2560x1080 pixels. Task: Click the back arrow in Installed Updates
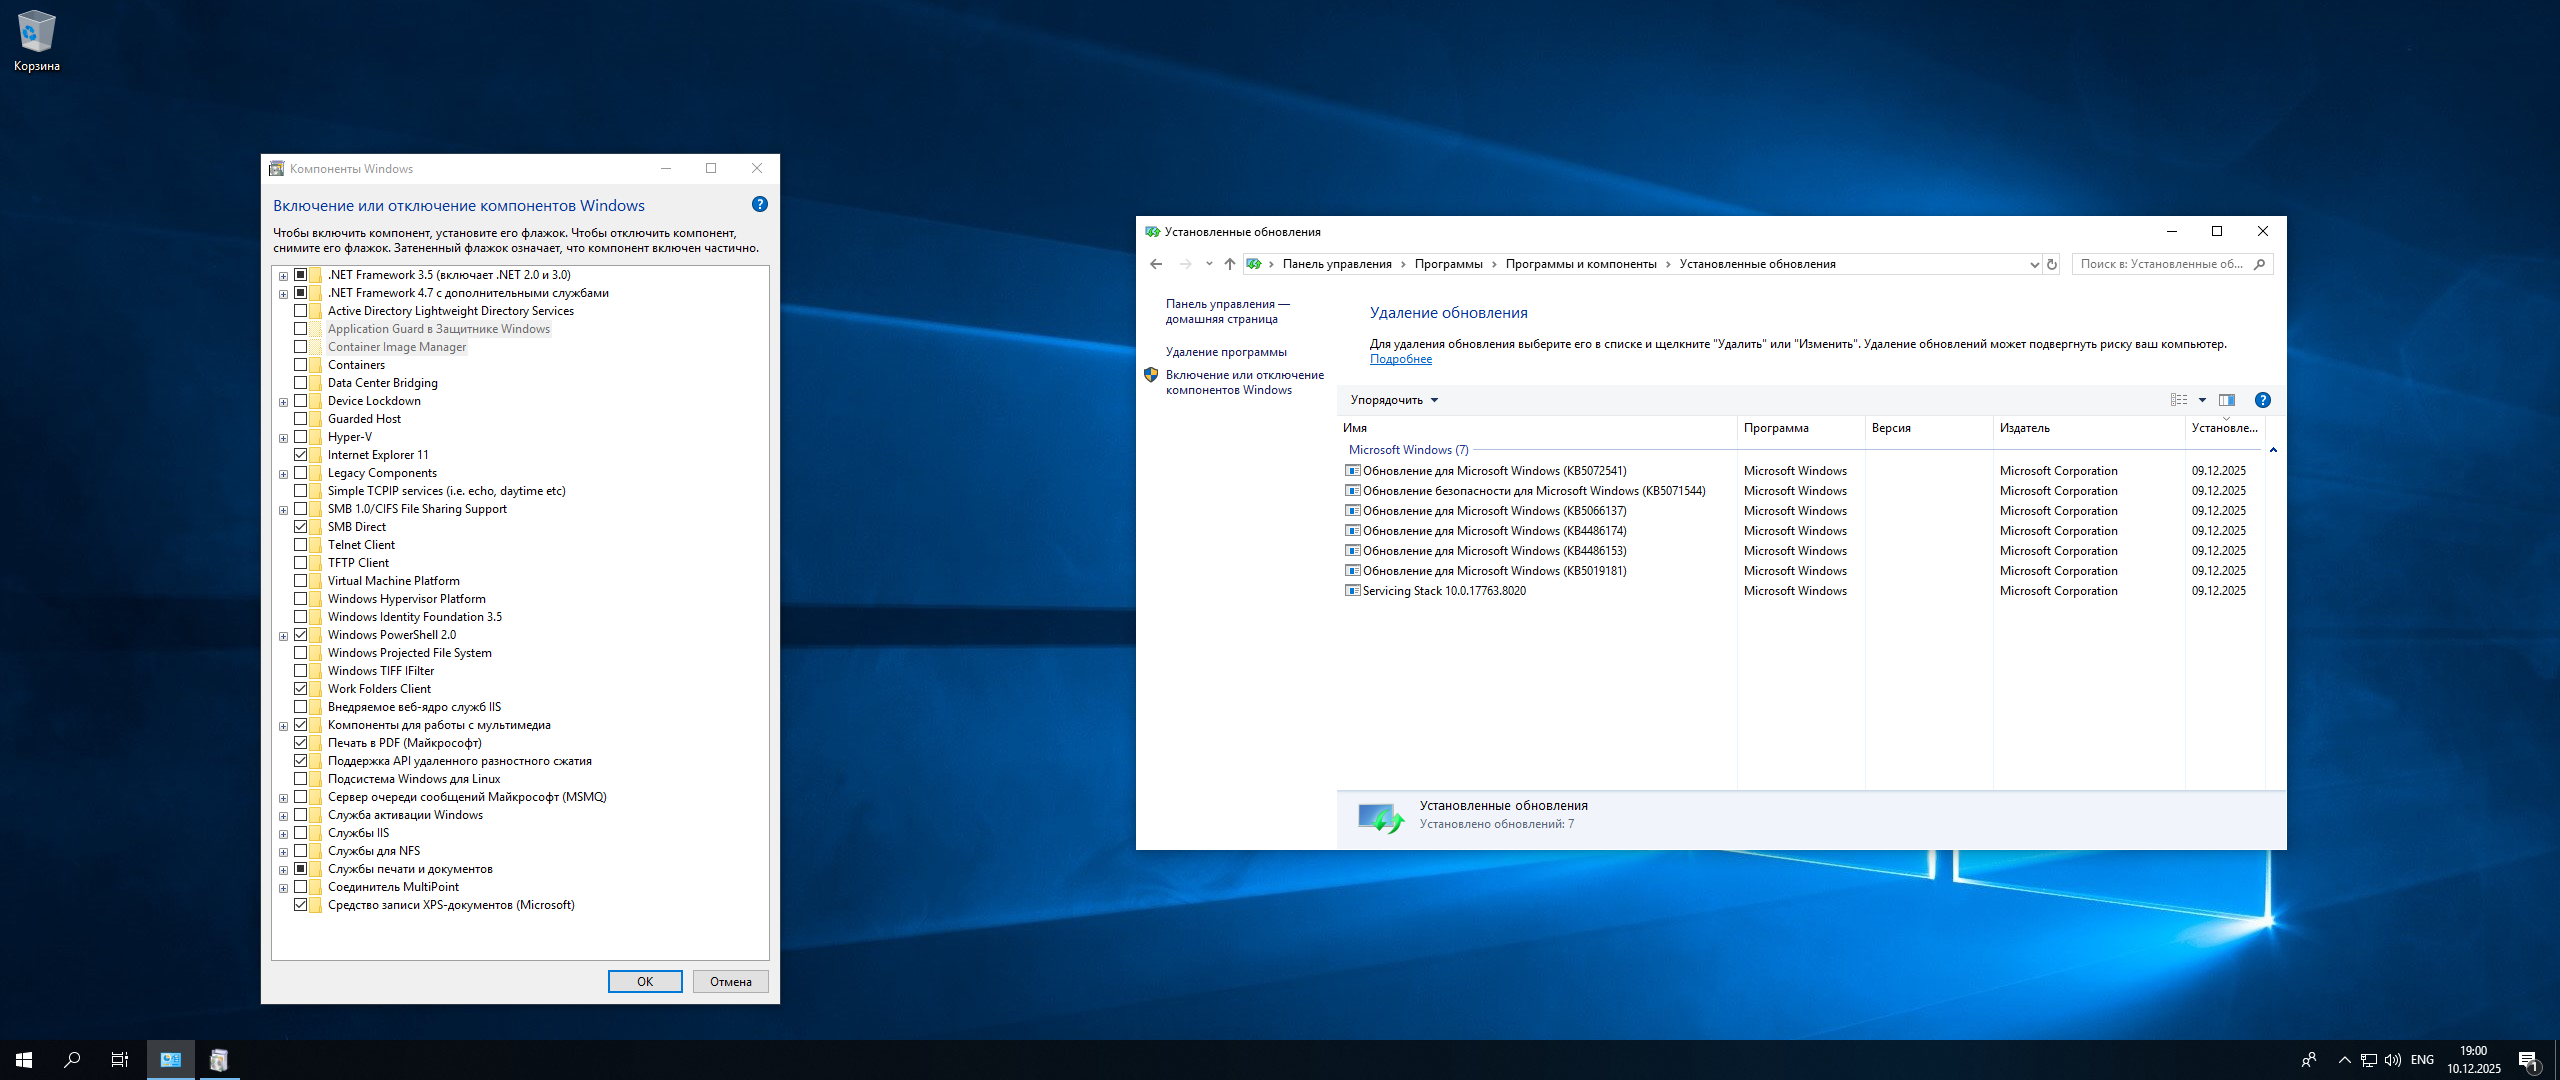pyautogui.click(x=1156, y=264)
